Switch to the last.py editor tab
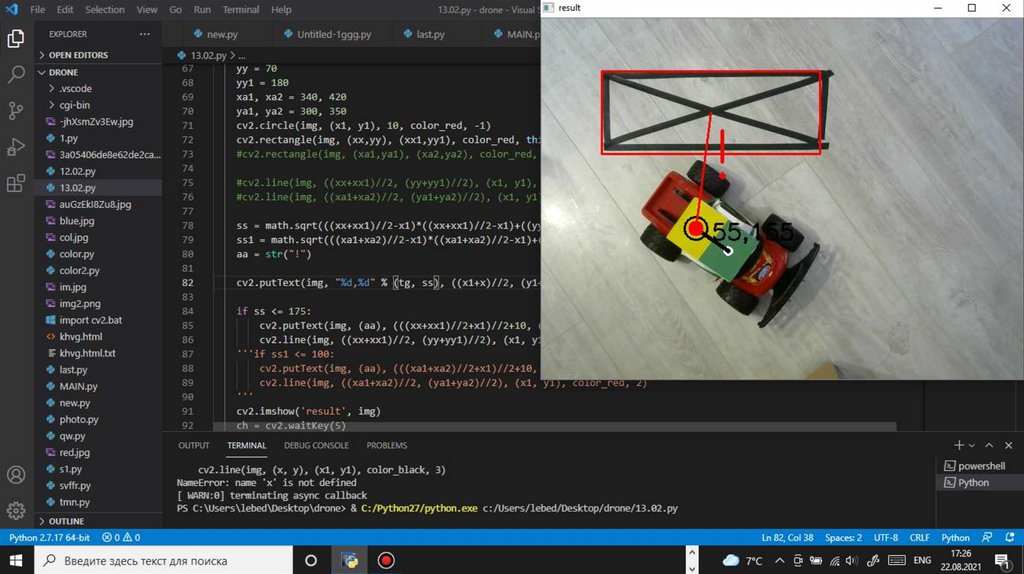Image resolution: width=1024 pixels, height=574 pixels. (x=430, y=34)
